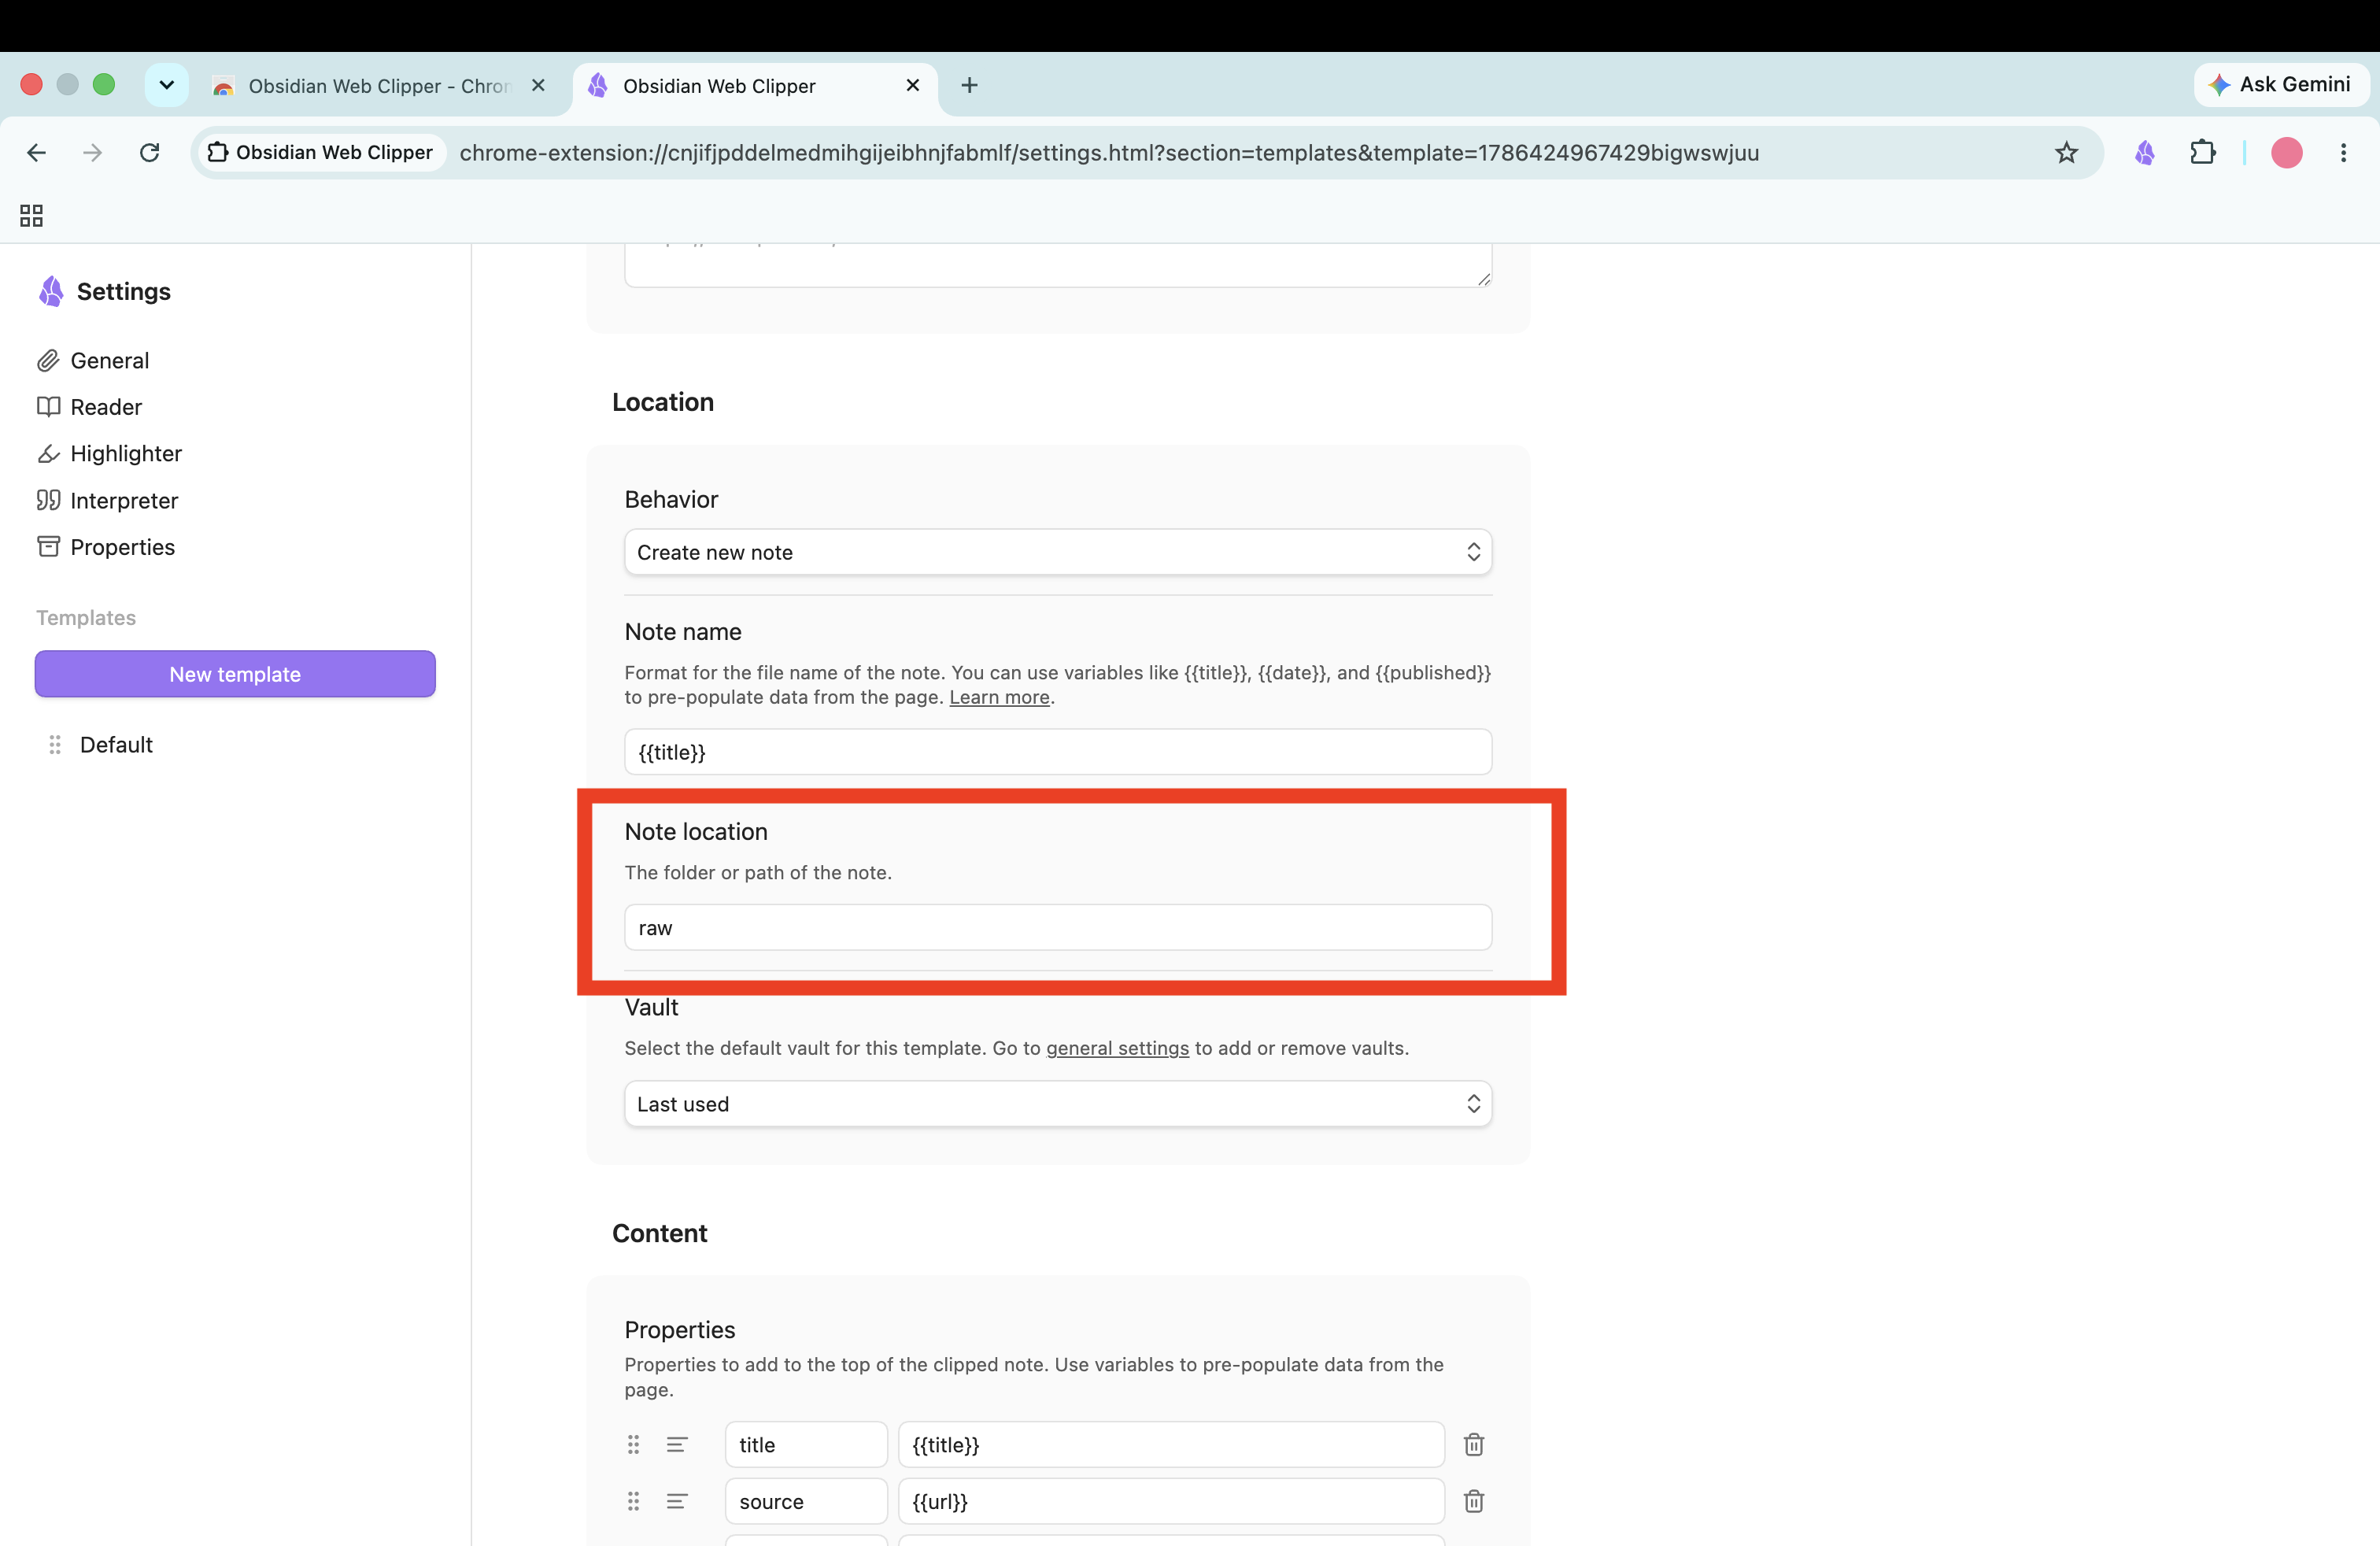Open General settings section
Viewport: 2380px width, 1546px height.
point(93,361)
